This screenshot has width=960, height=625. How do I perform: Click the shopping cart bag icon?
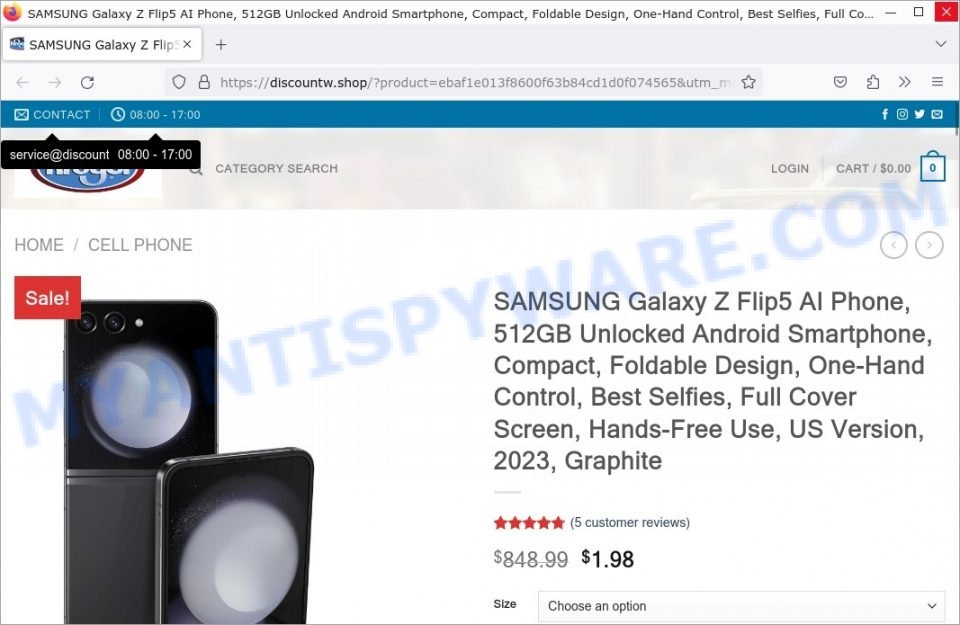[x=932, y=167]
